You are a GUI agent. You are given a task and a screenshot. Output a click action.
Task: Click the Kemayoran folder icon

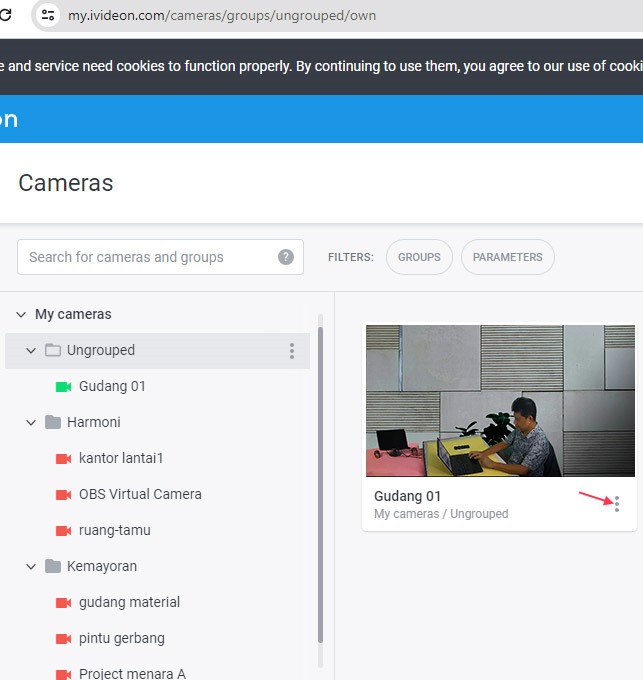tap(53, 566)
